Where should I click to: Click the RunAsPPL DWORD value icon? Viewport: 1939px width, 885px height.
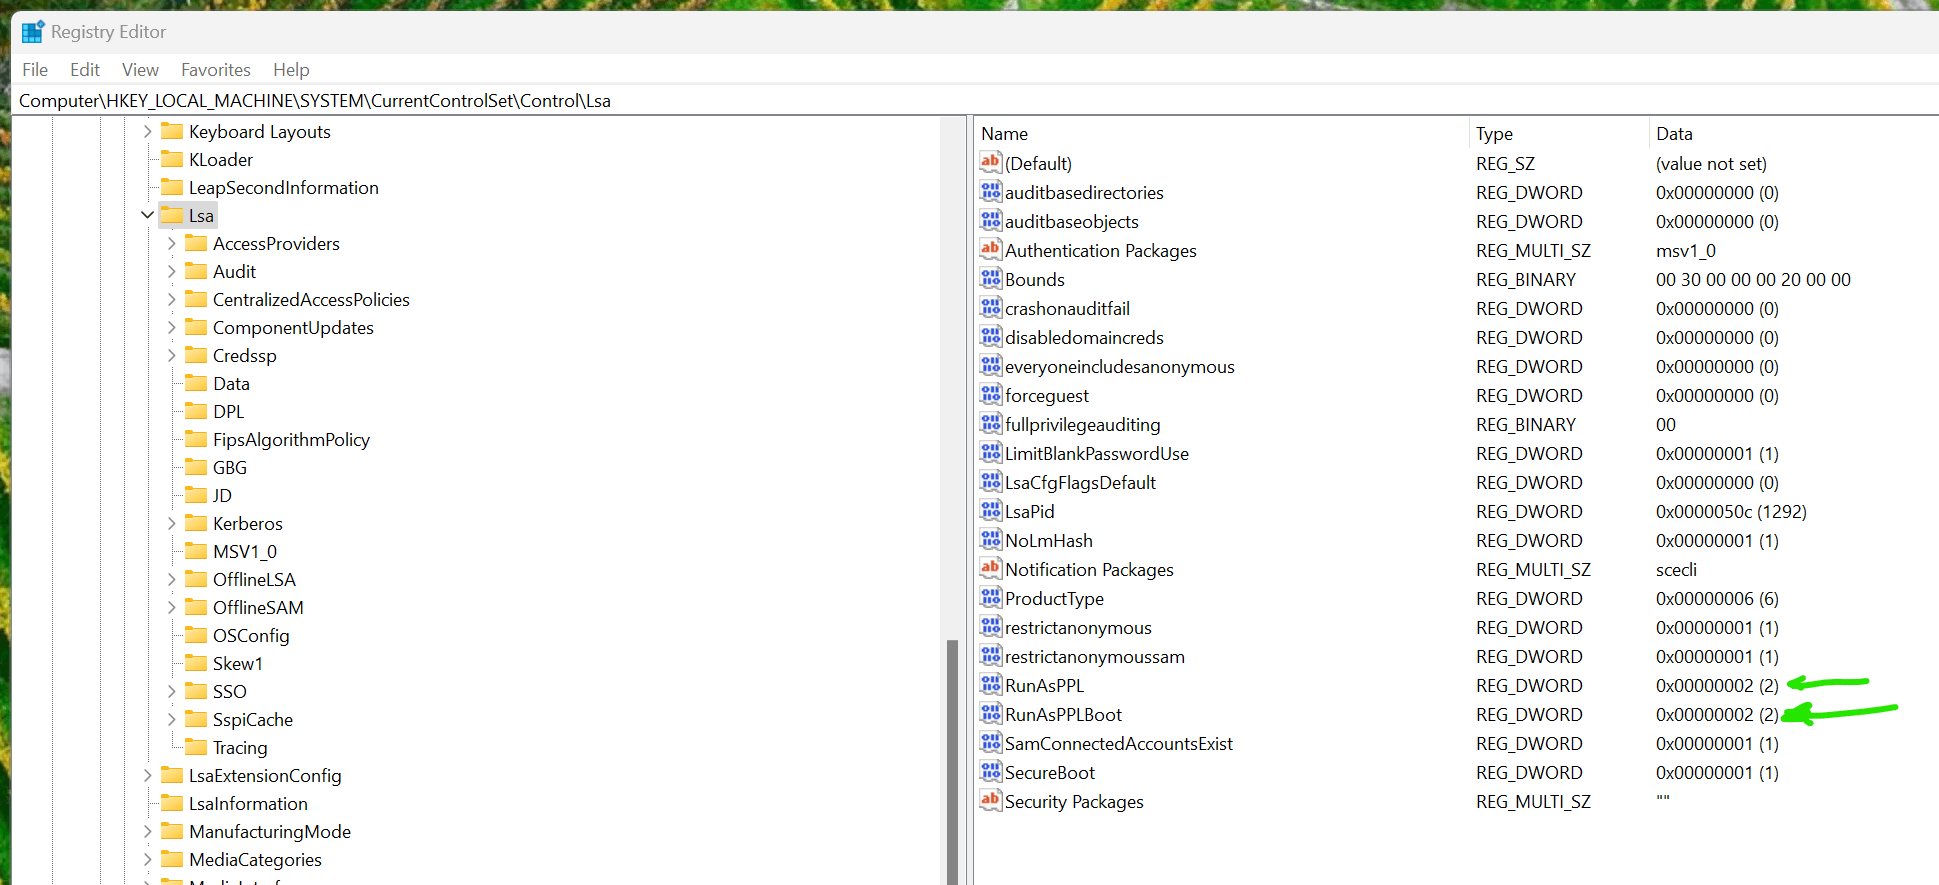991,685
